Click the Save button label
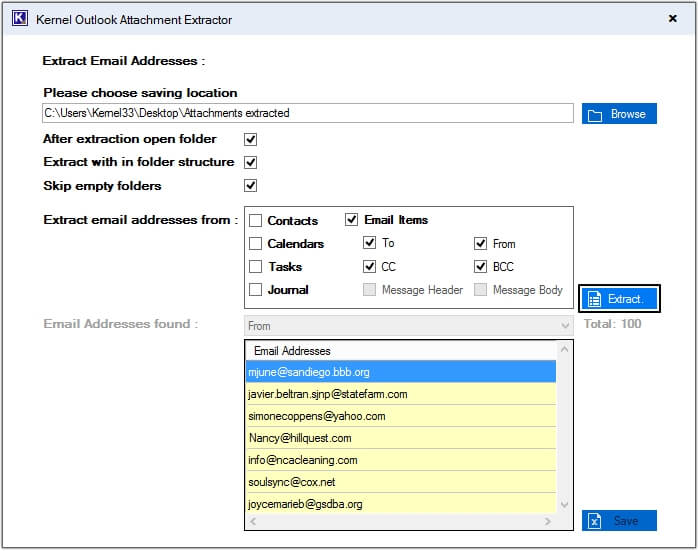699x551 pixels. pos(625,521)
